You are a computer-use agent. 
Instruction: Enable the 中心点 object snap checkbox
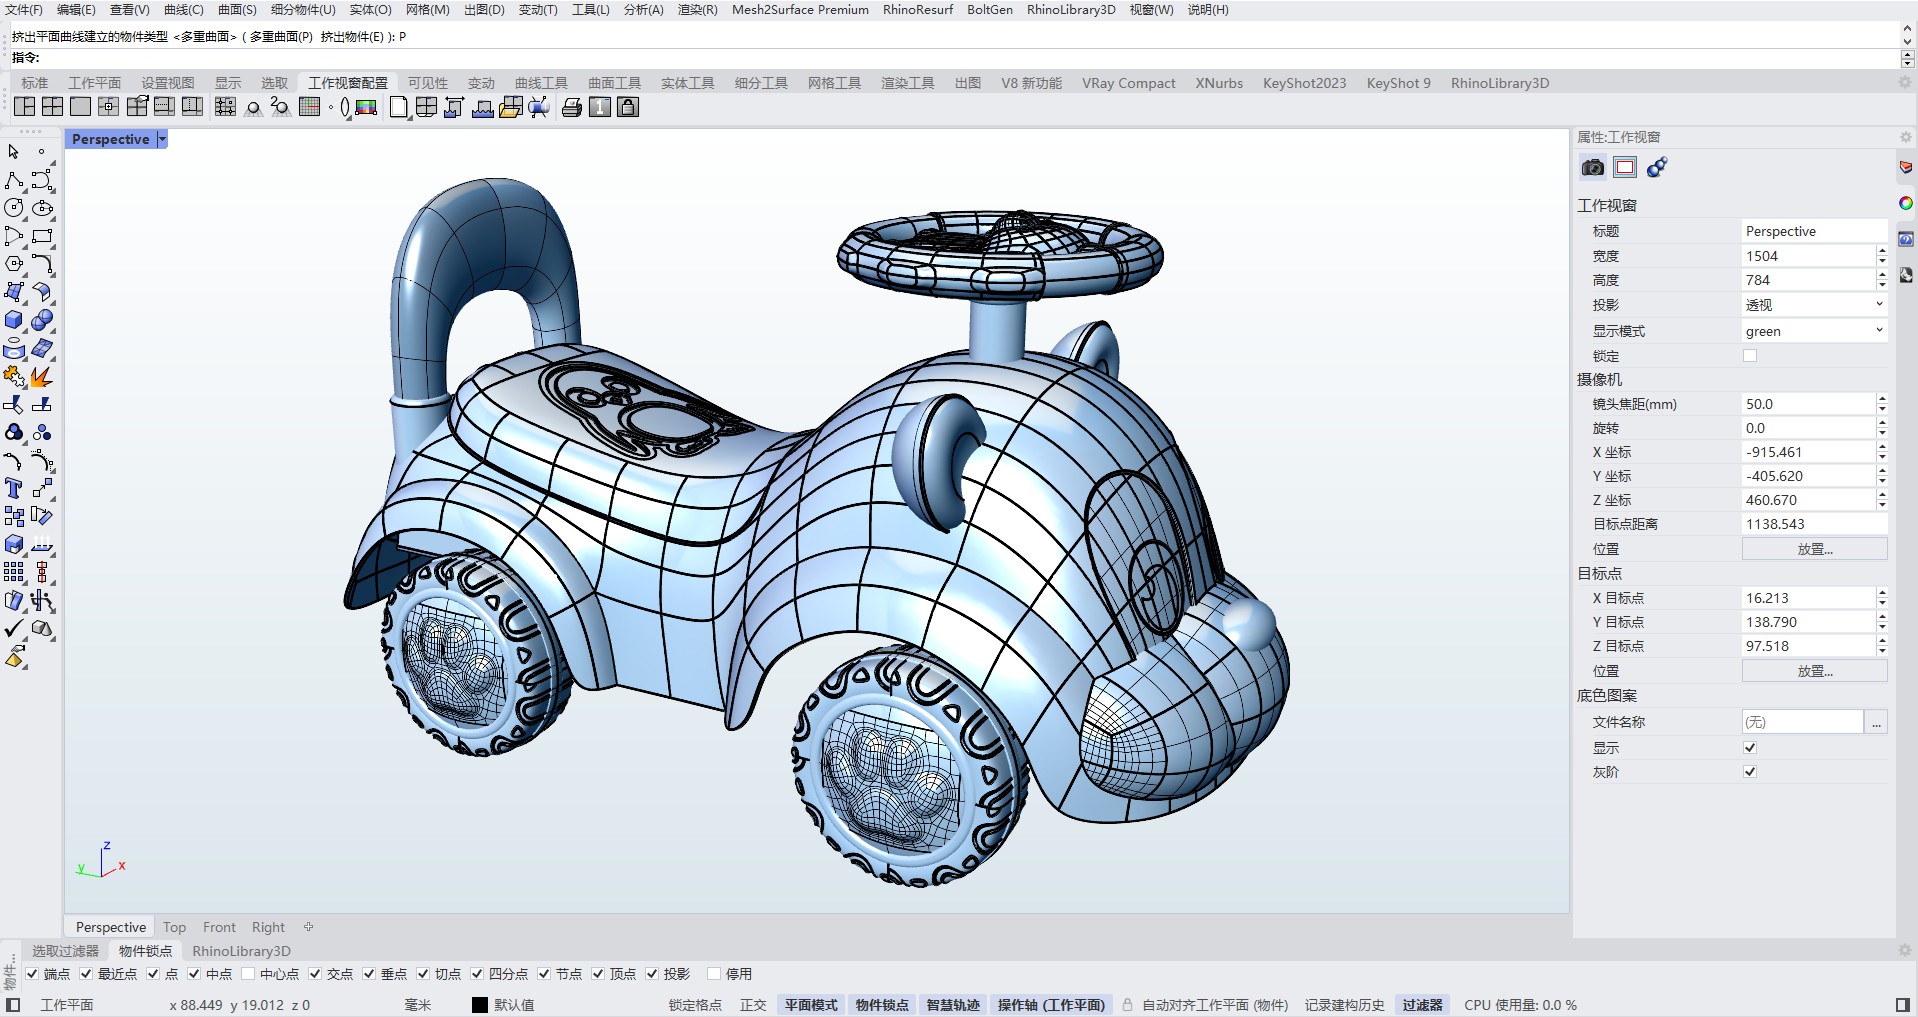(248, 974)
